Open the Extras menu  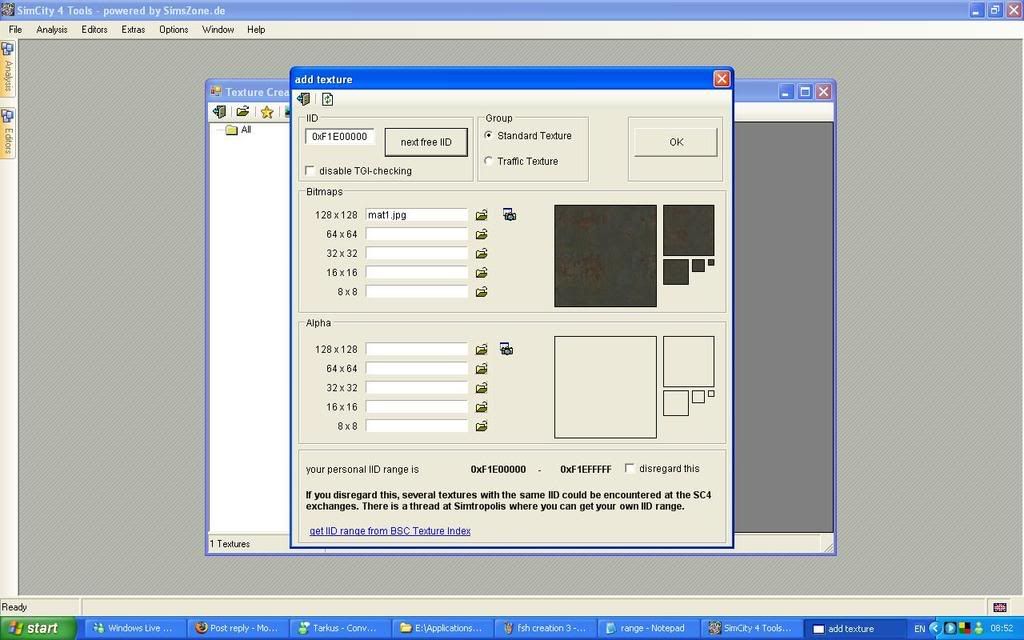click(x=133, y=29)
